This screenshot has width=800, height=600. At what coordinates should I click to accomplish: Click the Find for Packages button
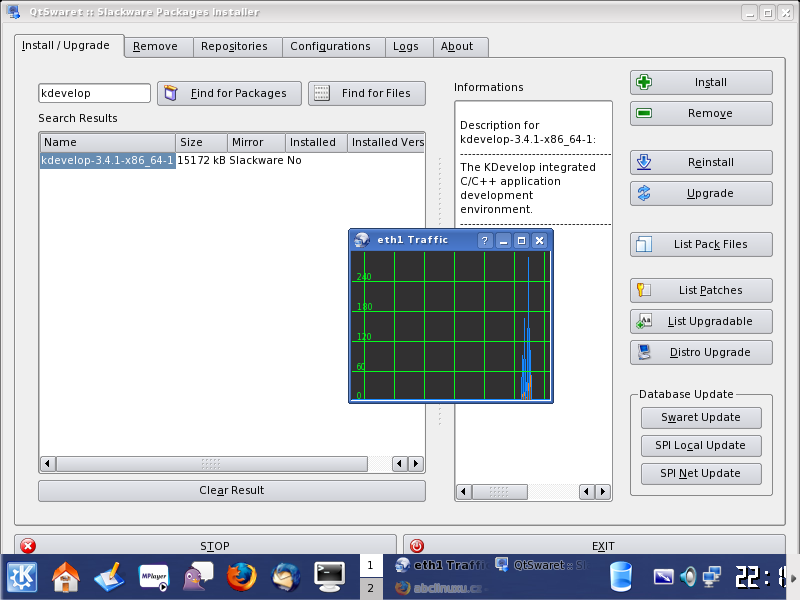(x=229, y=93)
